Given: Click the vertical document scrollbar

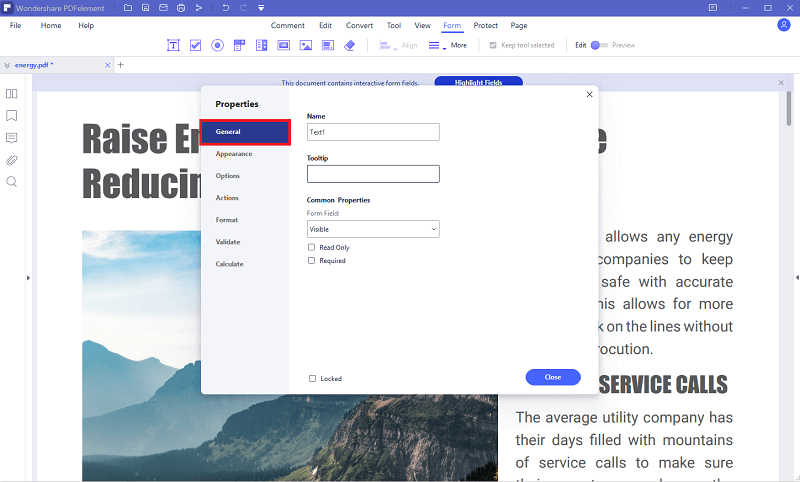Looking at the screenshot, I should tap(789, 108).
